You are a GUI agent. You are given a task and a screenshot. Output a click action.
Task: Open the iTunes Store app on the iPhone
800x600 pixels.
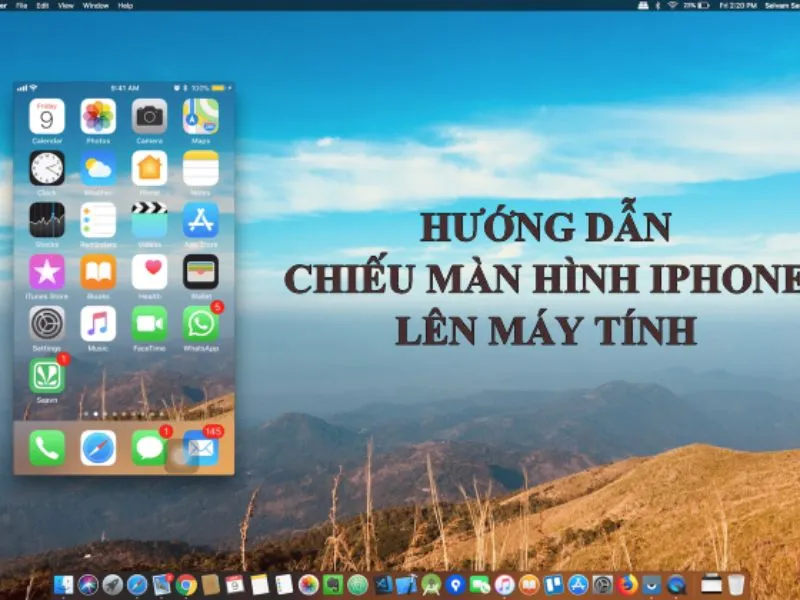pos(47,272)
